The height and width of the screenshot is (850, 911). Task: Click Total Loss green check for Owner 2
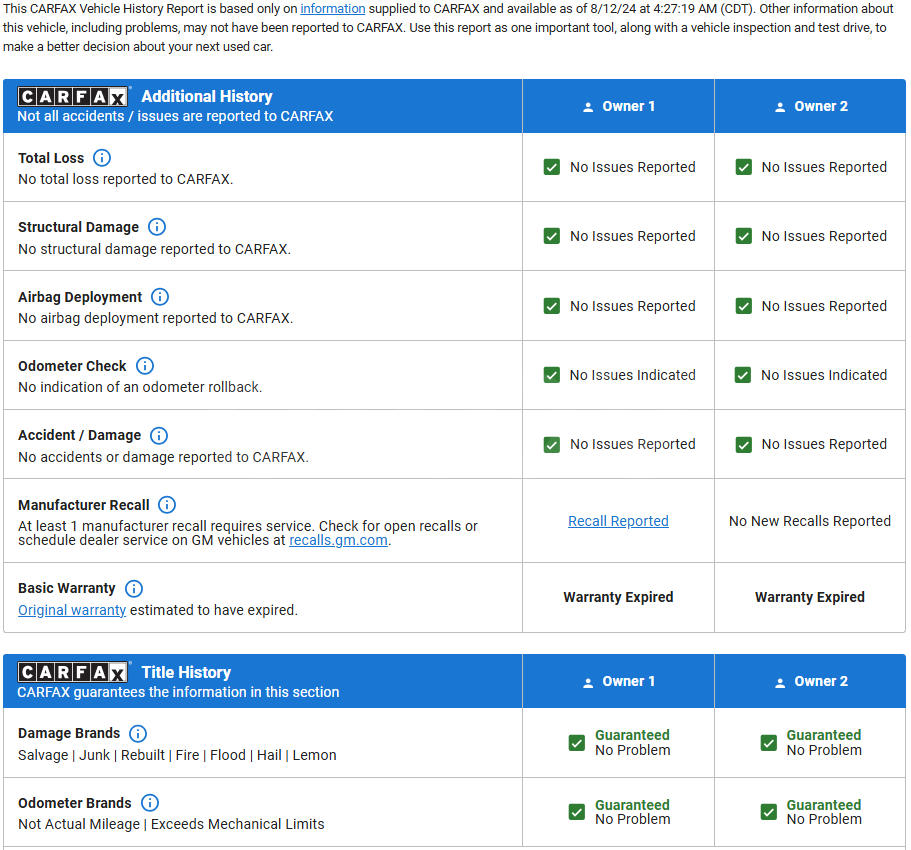point(744,167)
